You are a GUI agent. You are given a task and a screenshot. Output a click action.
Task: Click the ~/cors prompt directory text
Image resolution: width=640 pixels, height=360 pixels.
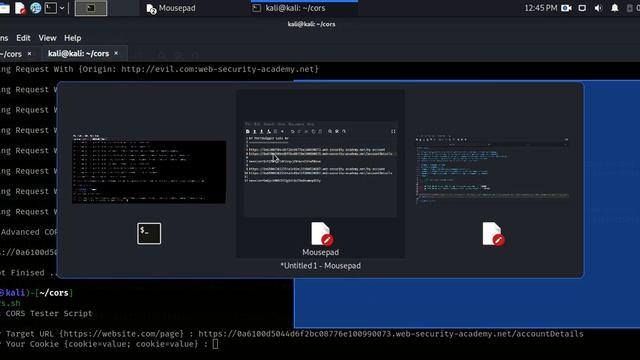pos(54,293)
